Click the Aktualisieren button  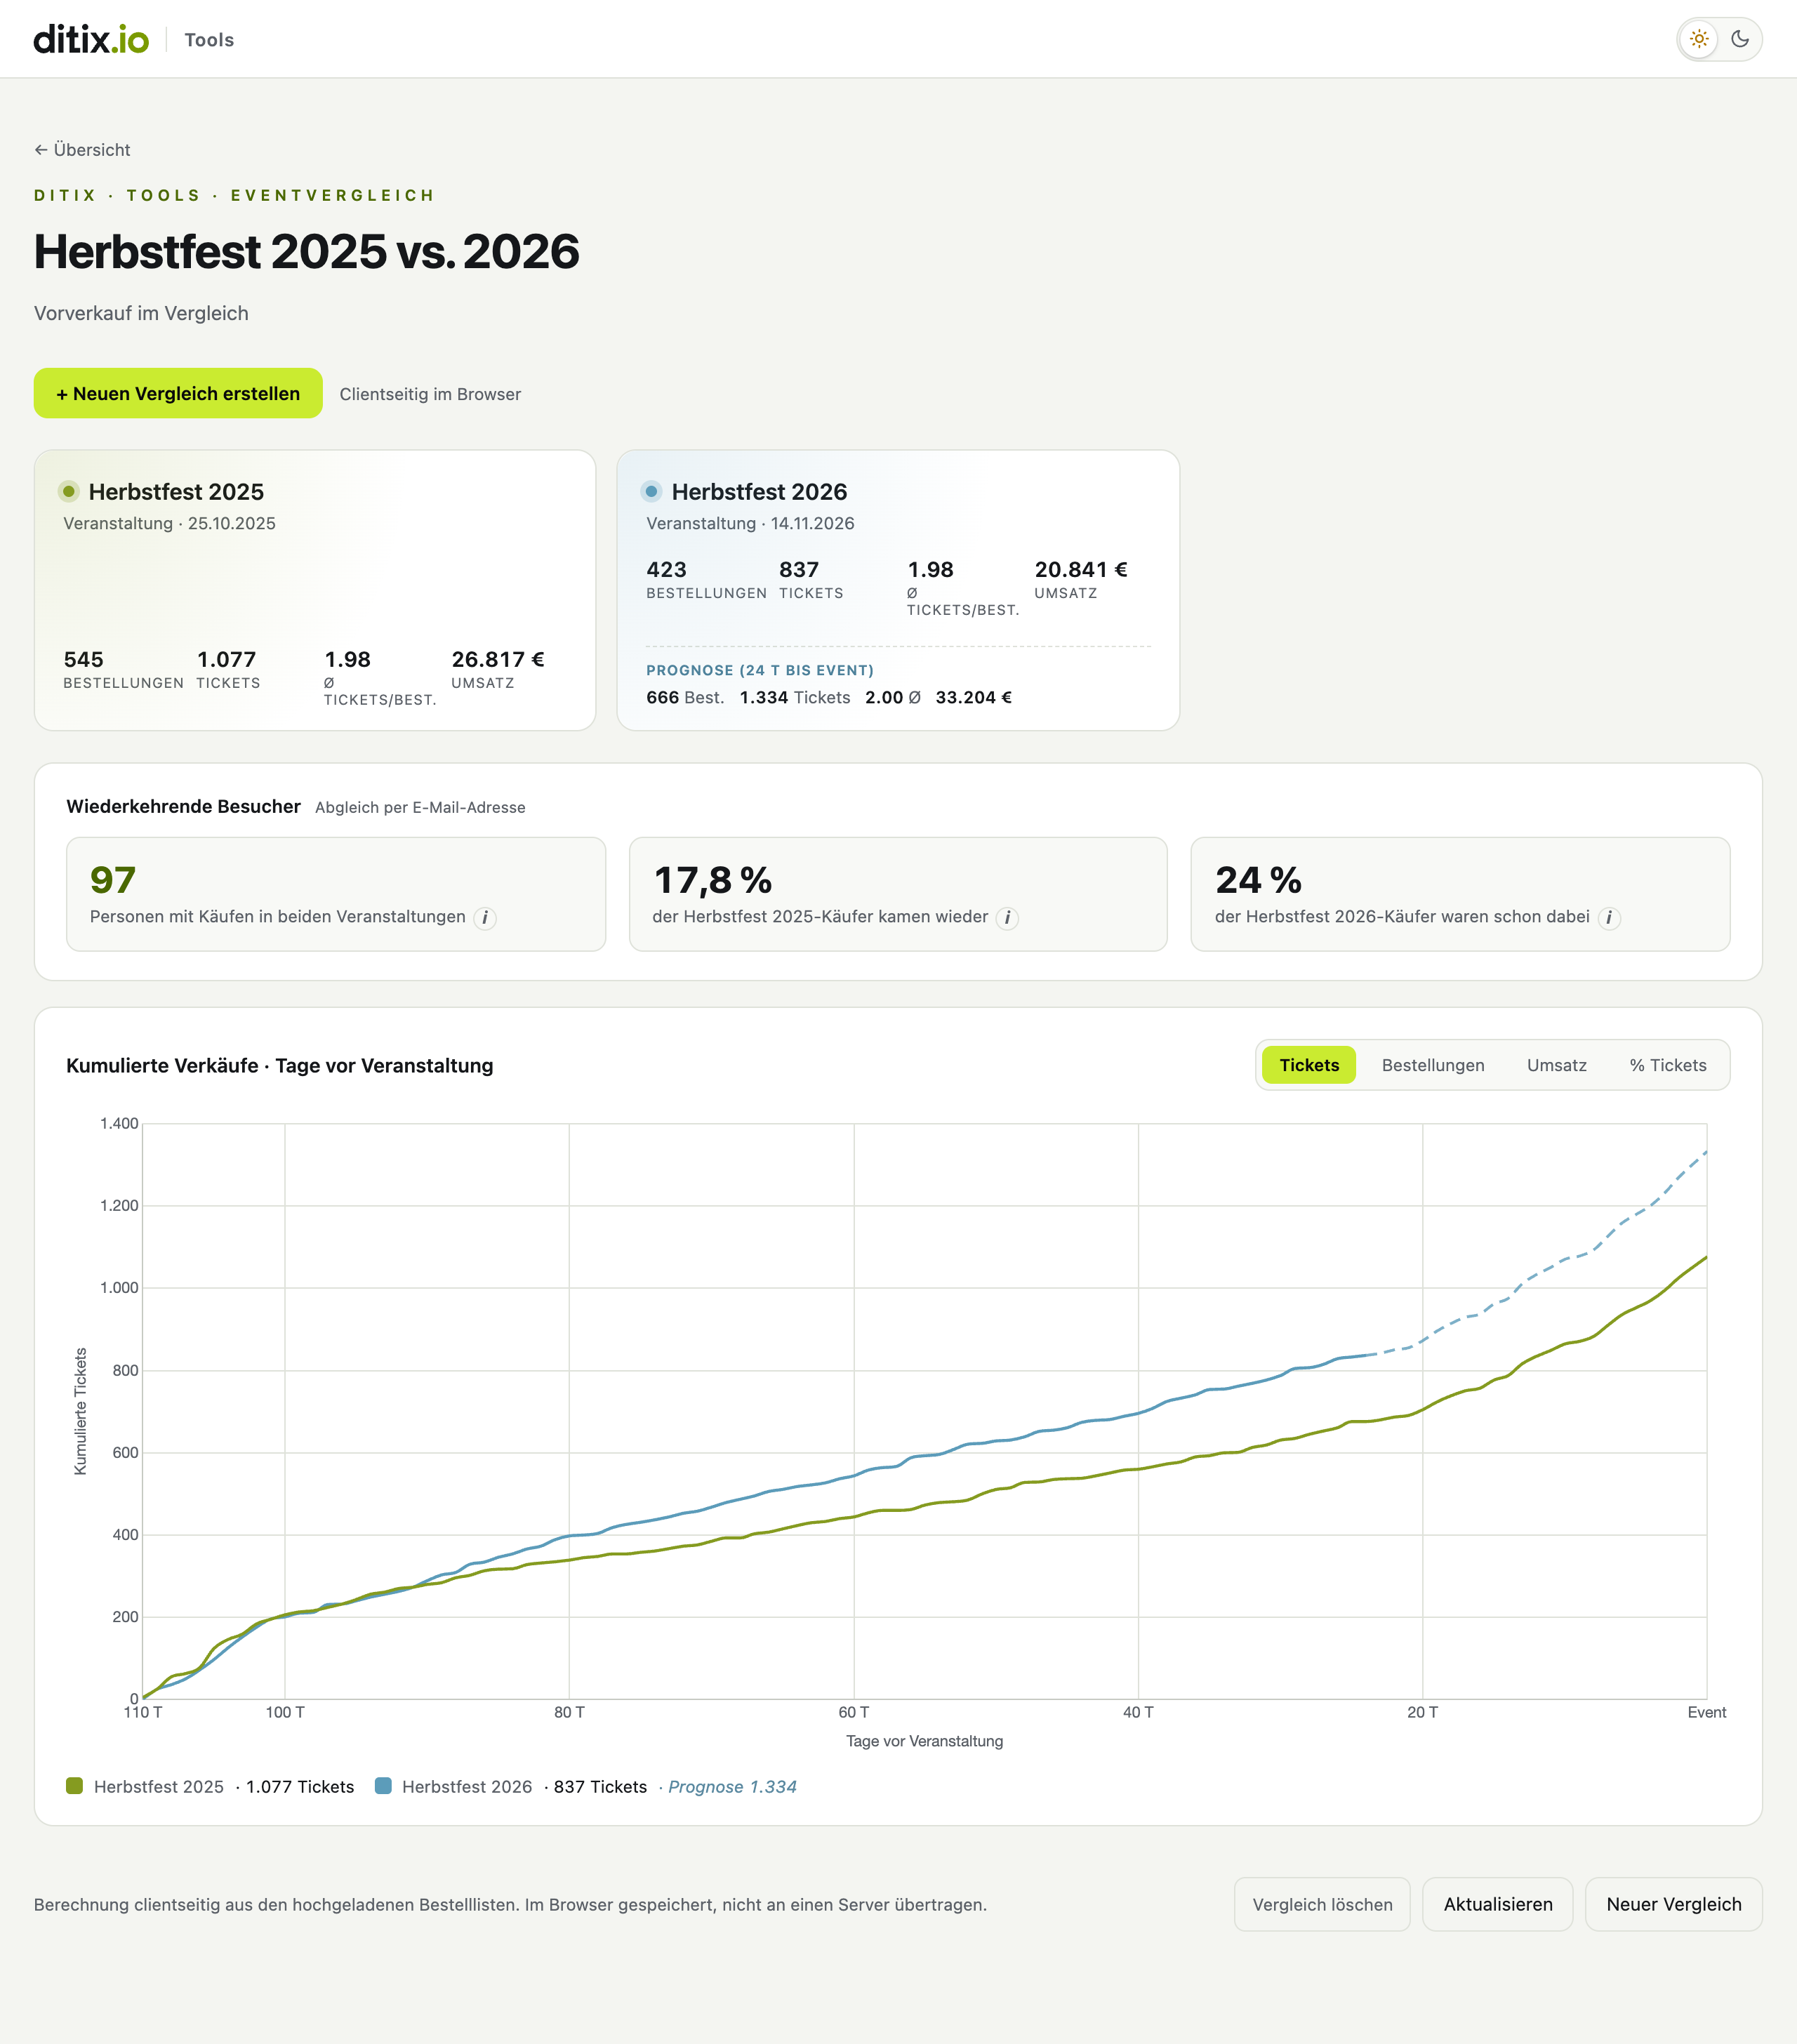point(1497,1904)
